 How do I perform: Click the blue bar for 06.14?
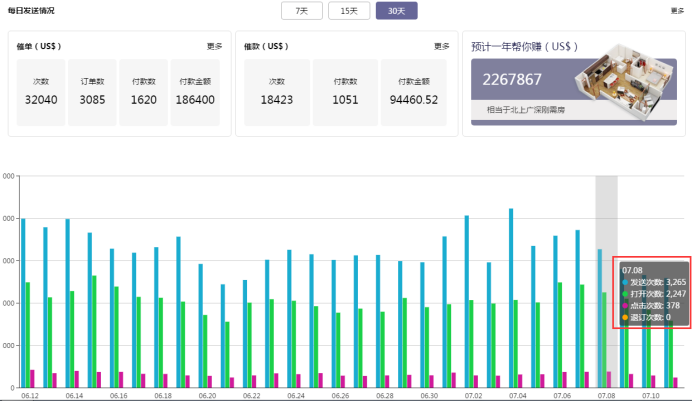[68, 304]
